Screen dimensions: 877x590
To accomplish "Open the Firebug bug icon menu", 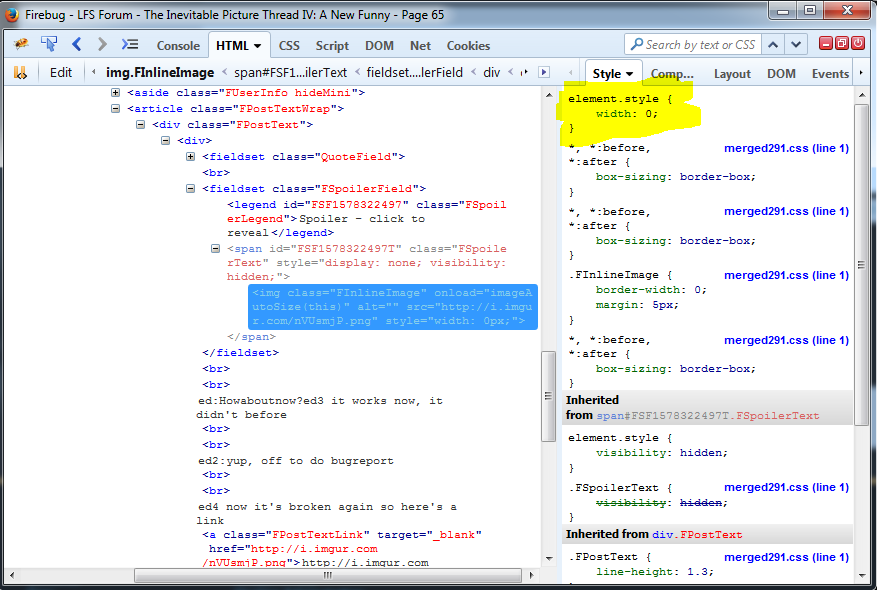I will pyautogui.click(x=21, y=44).
